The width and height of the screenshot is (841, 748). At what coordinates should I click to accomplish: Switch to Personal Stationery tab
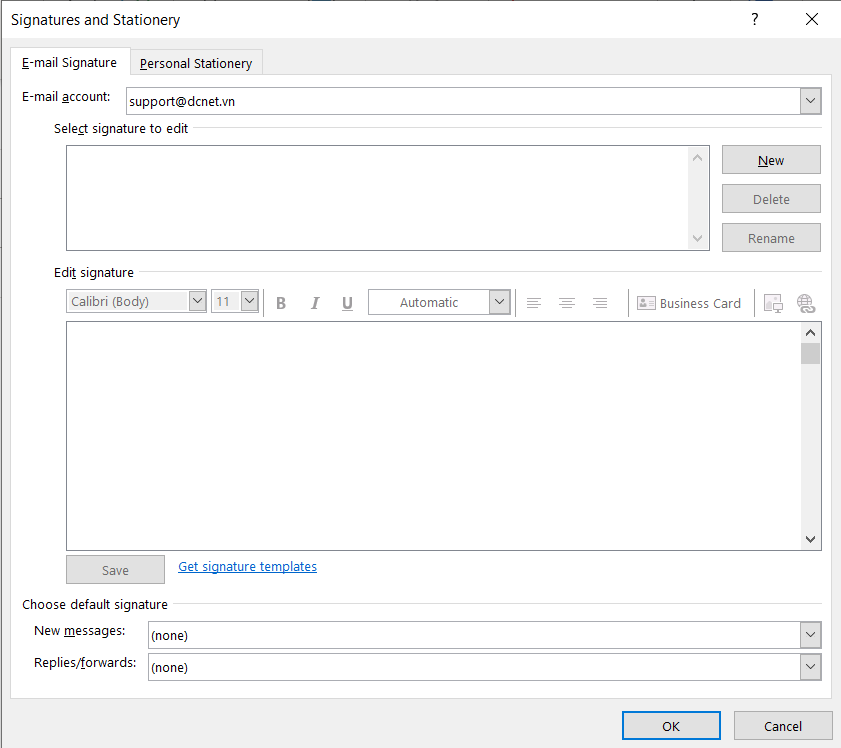pos(196,63)
